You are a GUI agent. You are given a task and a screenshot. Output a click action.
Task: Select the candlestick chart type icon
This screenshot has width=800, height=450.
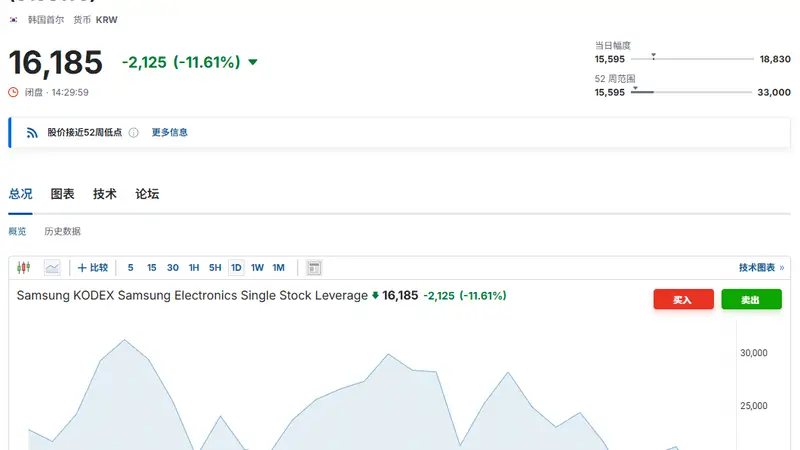[23, 267]
